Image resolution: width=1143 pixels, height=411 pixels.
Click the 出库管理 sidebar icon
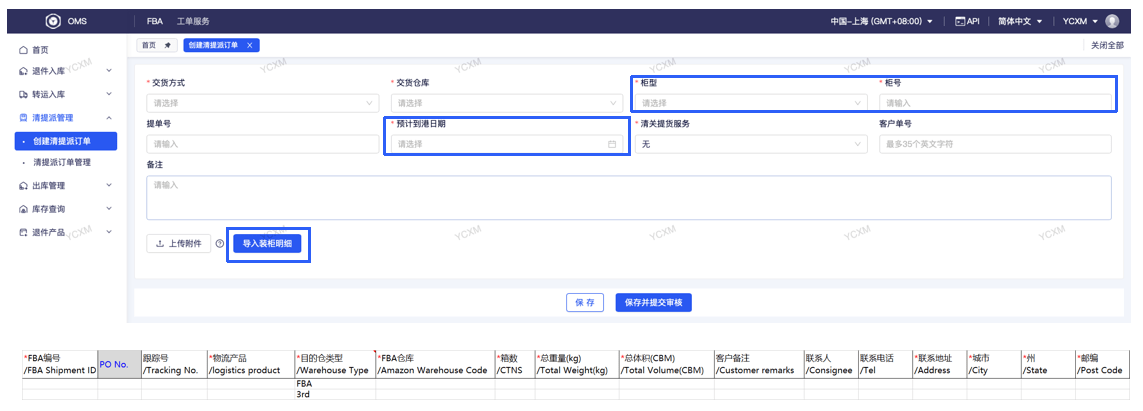23,186
